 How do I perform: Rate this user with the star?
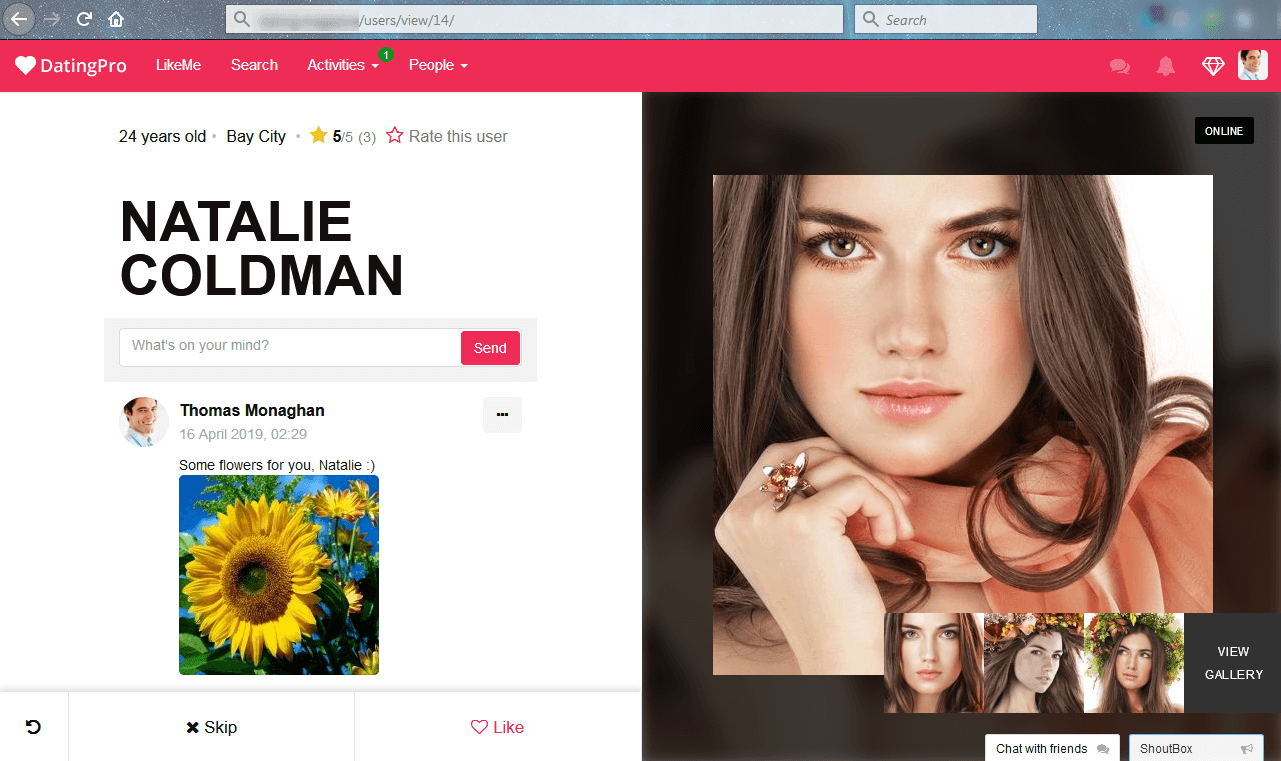click(395, 136)
